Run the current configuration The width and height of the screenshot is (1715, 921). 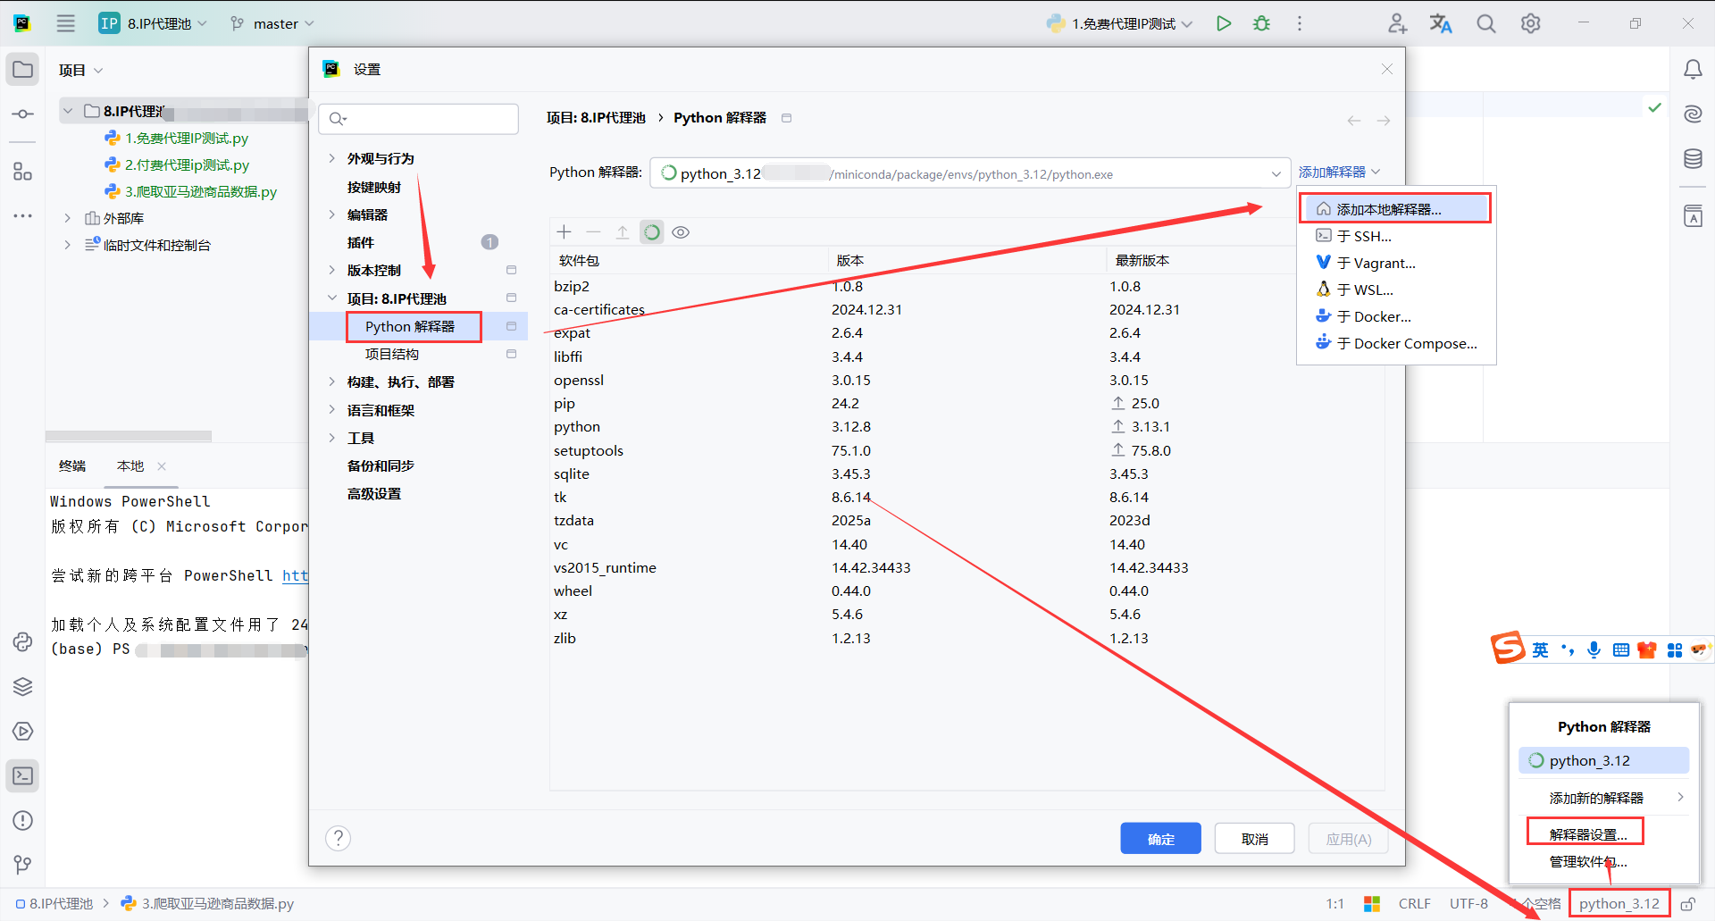pos(1223,23)
